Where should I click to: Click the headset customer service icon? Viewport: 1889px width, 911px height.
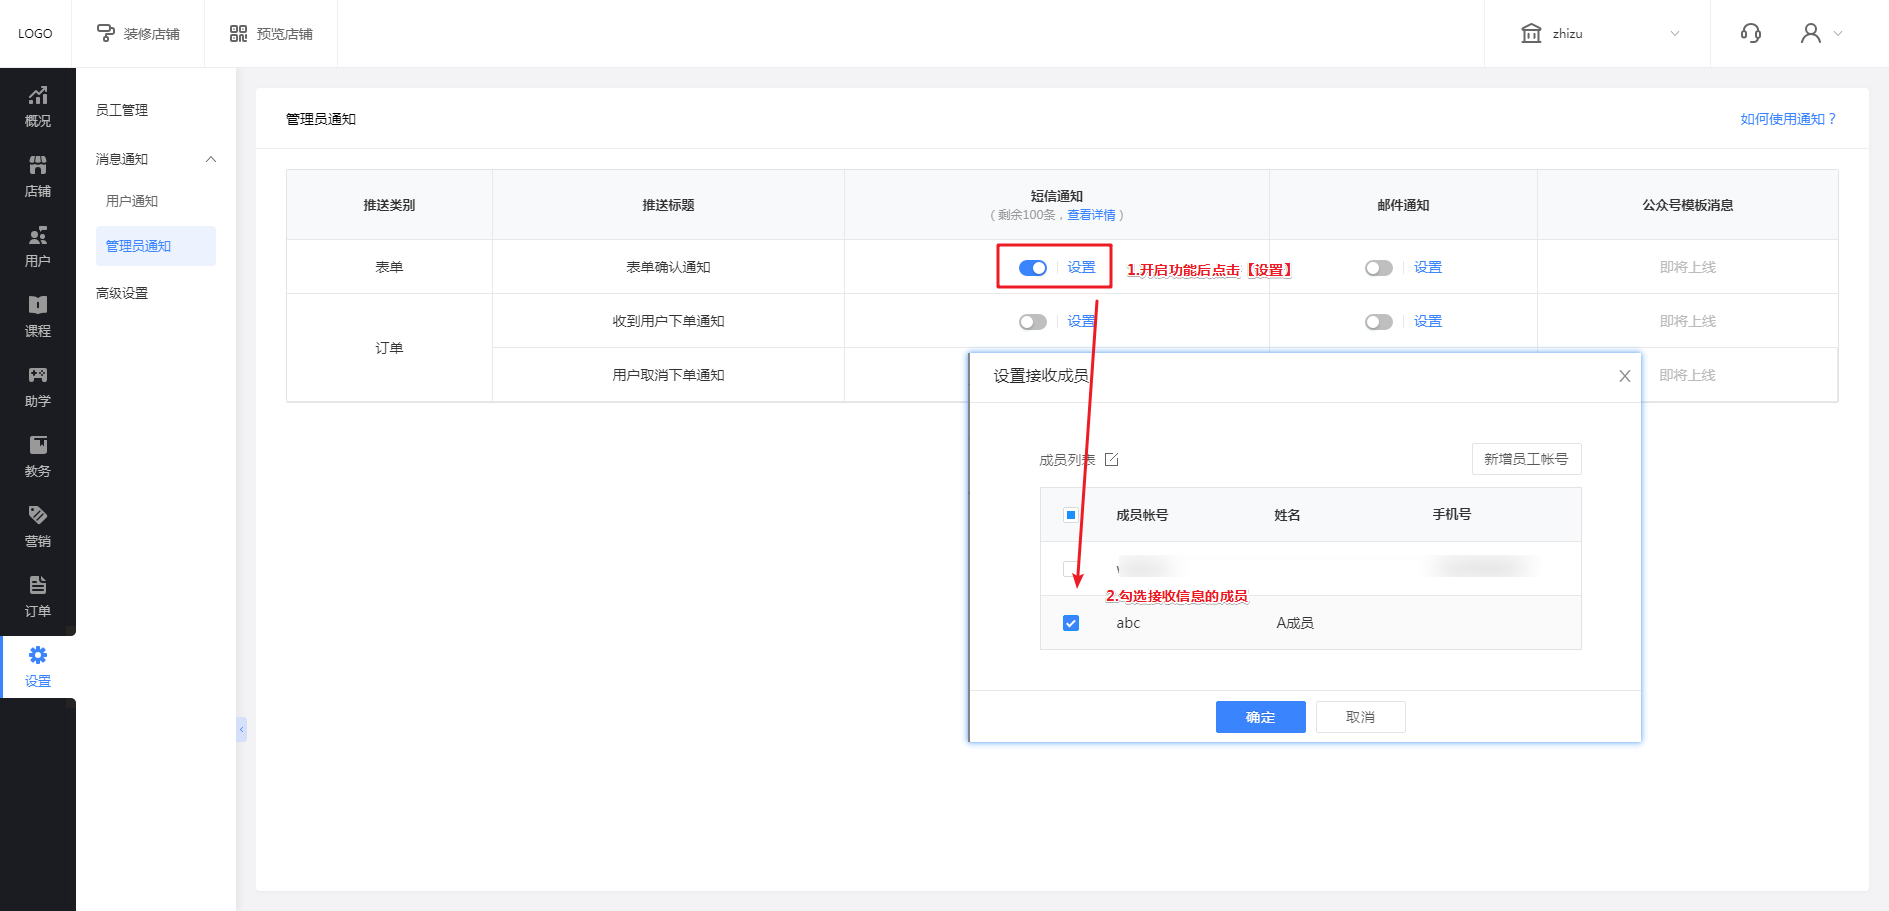(x=1750, y=33)
